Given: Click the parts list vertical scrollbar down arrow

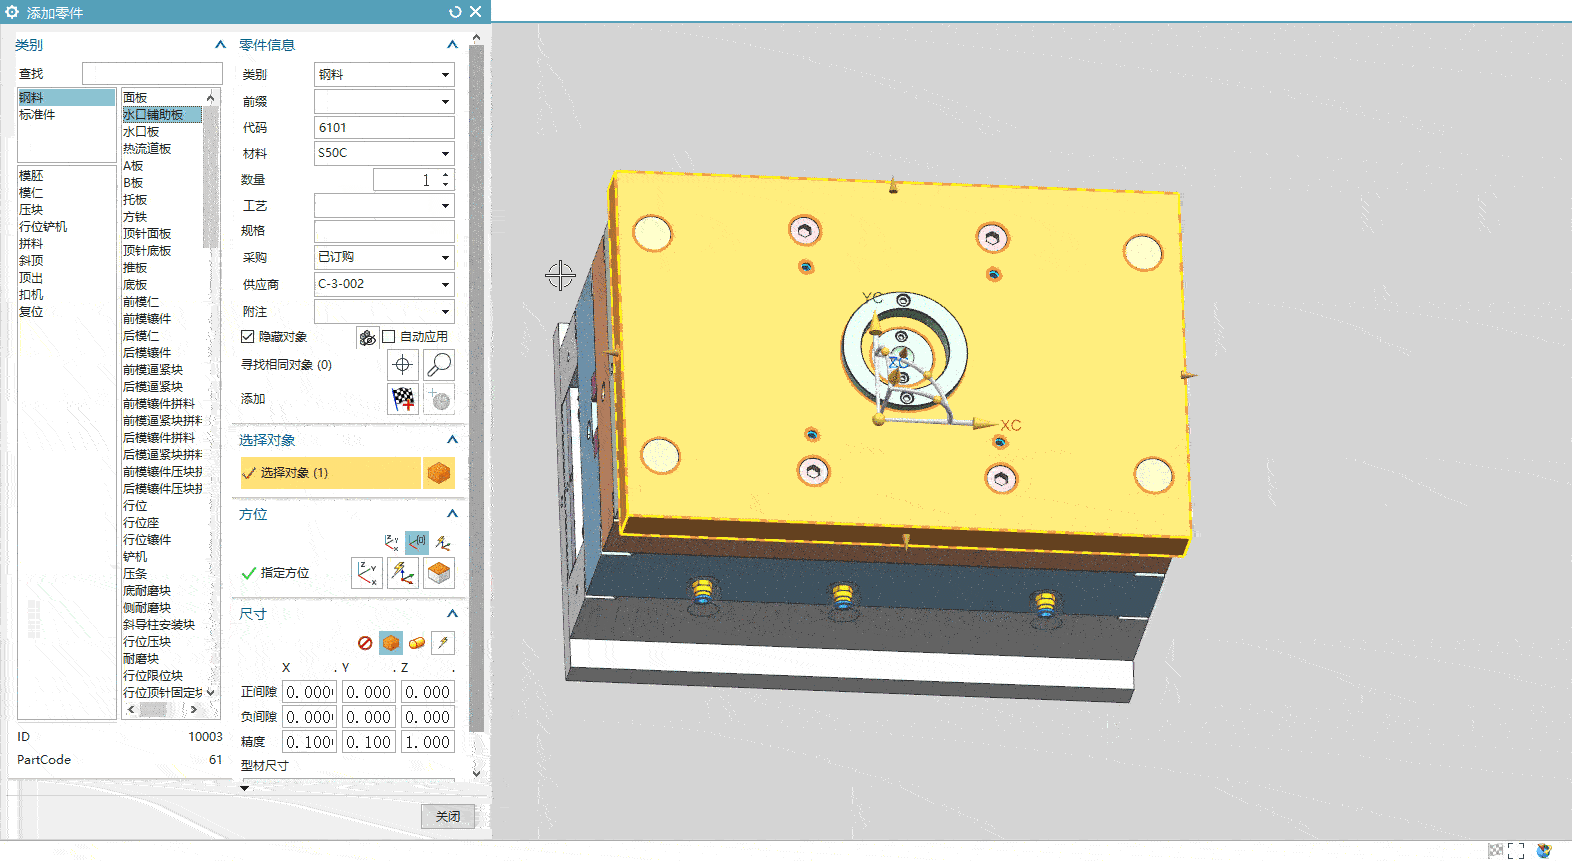Looking at the screenshot, I should (x=210, y=692).
